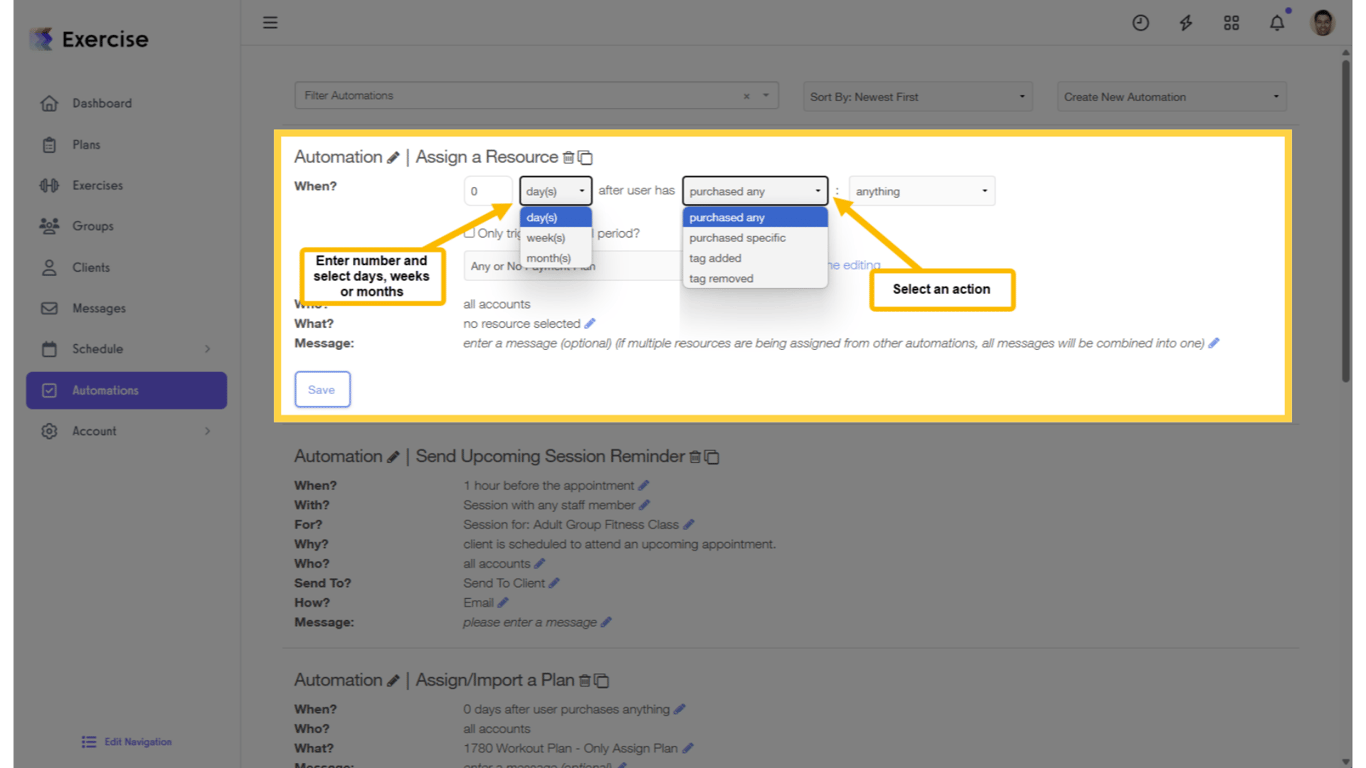The width and height of the screenshot is (1366, 768).
Task: Edit the automation name with the pencil icon
Action: tap(392, 157)
